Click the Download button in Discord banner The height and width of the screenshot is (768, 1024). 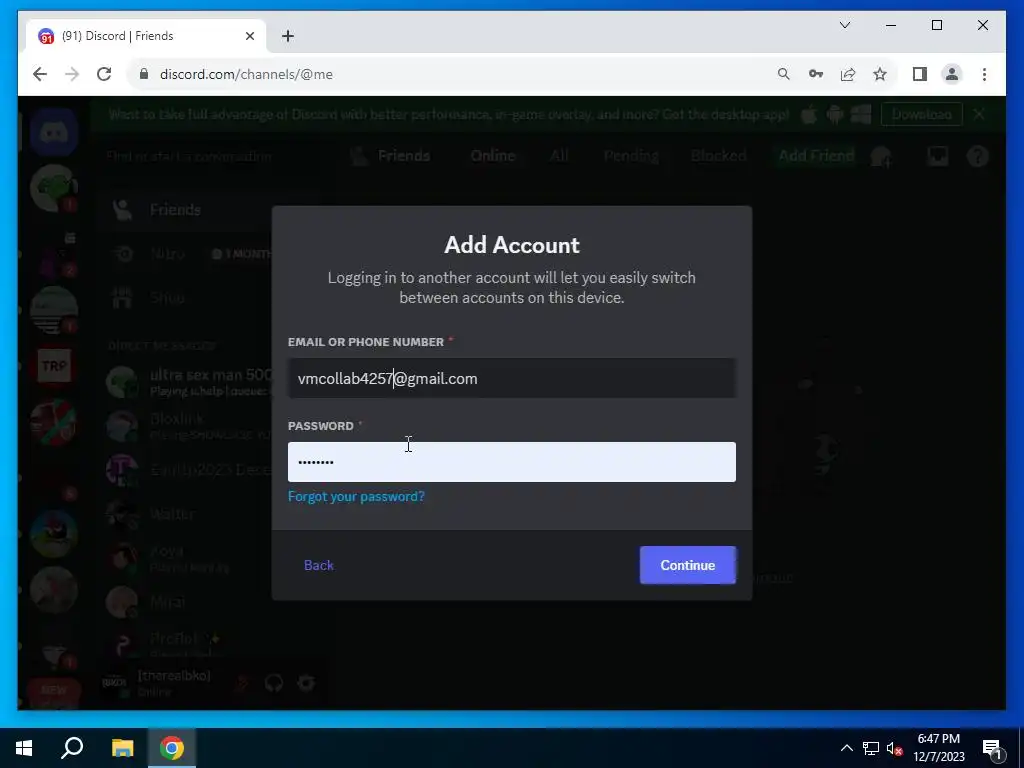coord(921,114)
